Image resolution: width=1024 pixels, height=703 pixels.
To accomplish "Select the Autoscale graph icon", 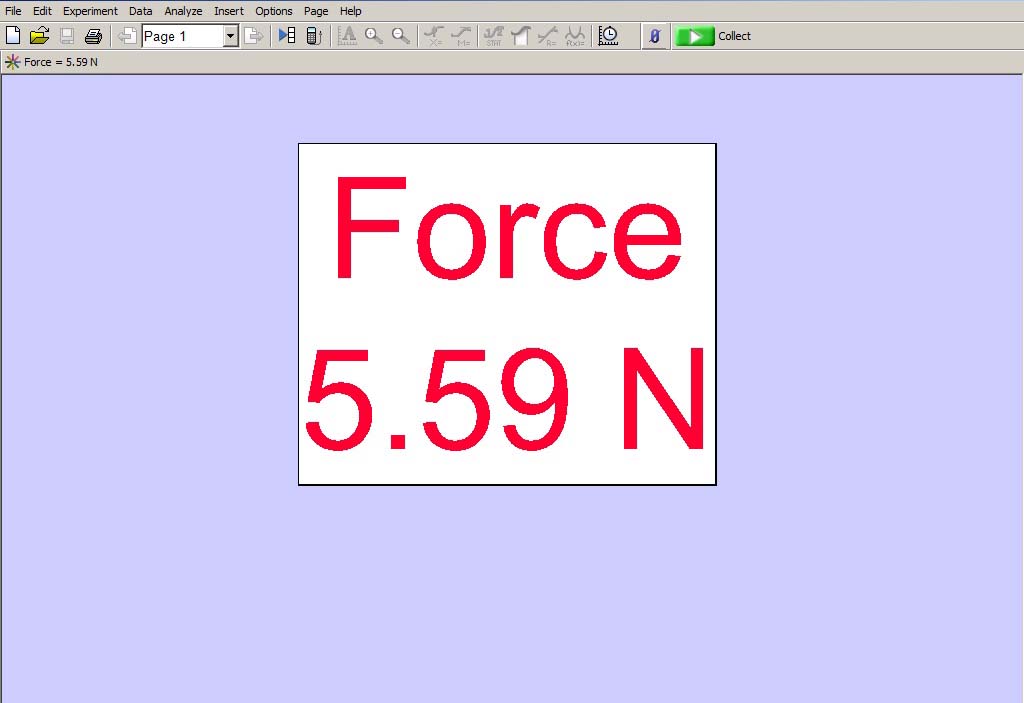I will [346, 35].
